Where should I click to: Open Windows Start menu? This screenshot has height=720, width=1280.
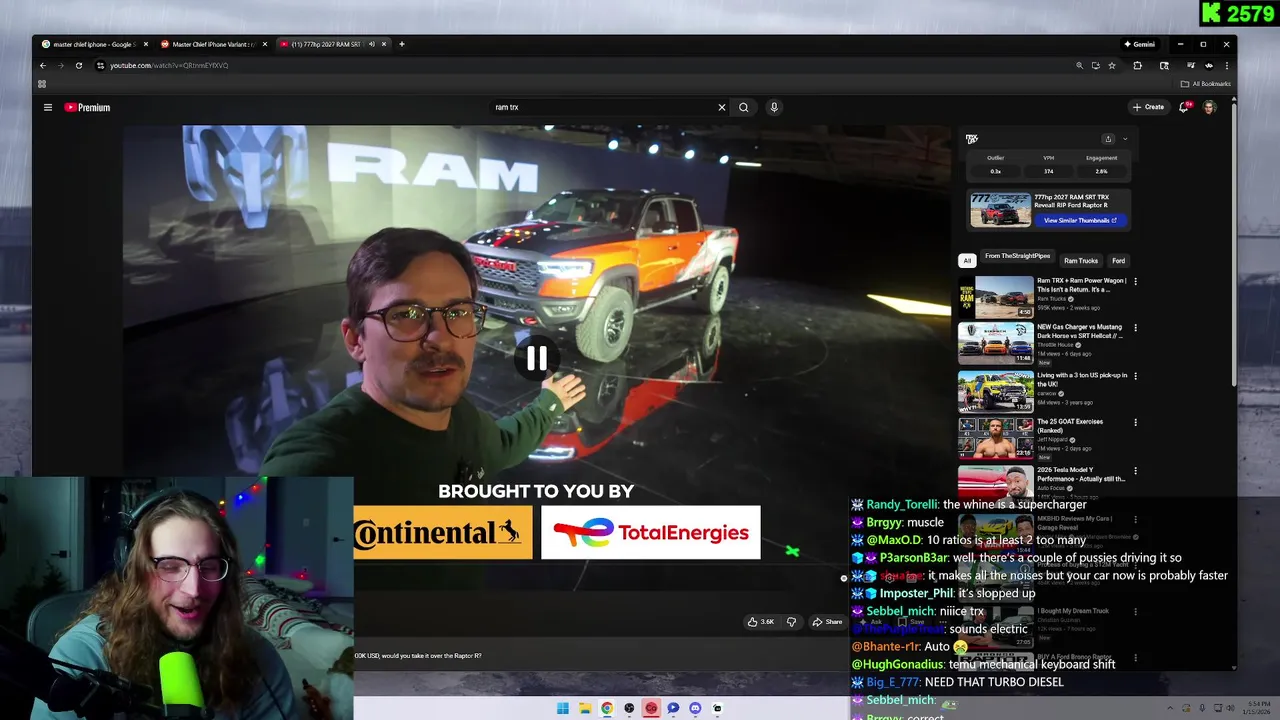coord(563,708)
